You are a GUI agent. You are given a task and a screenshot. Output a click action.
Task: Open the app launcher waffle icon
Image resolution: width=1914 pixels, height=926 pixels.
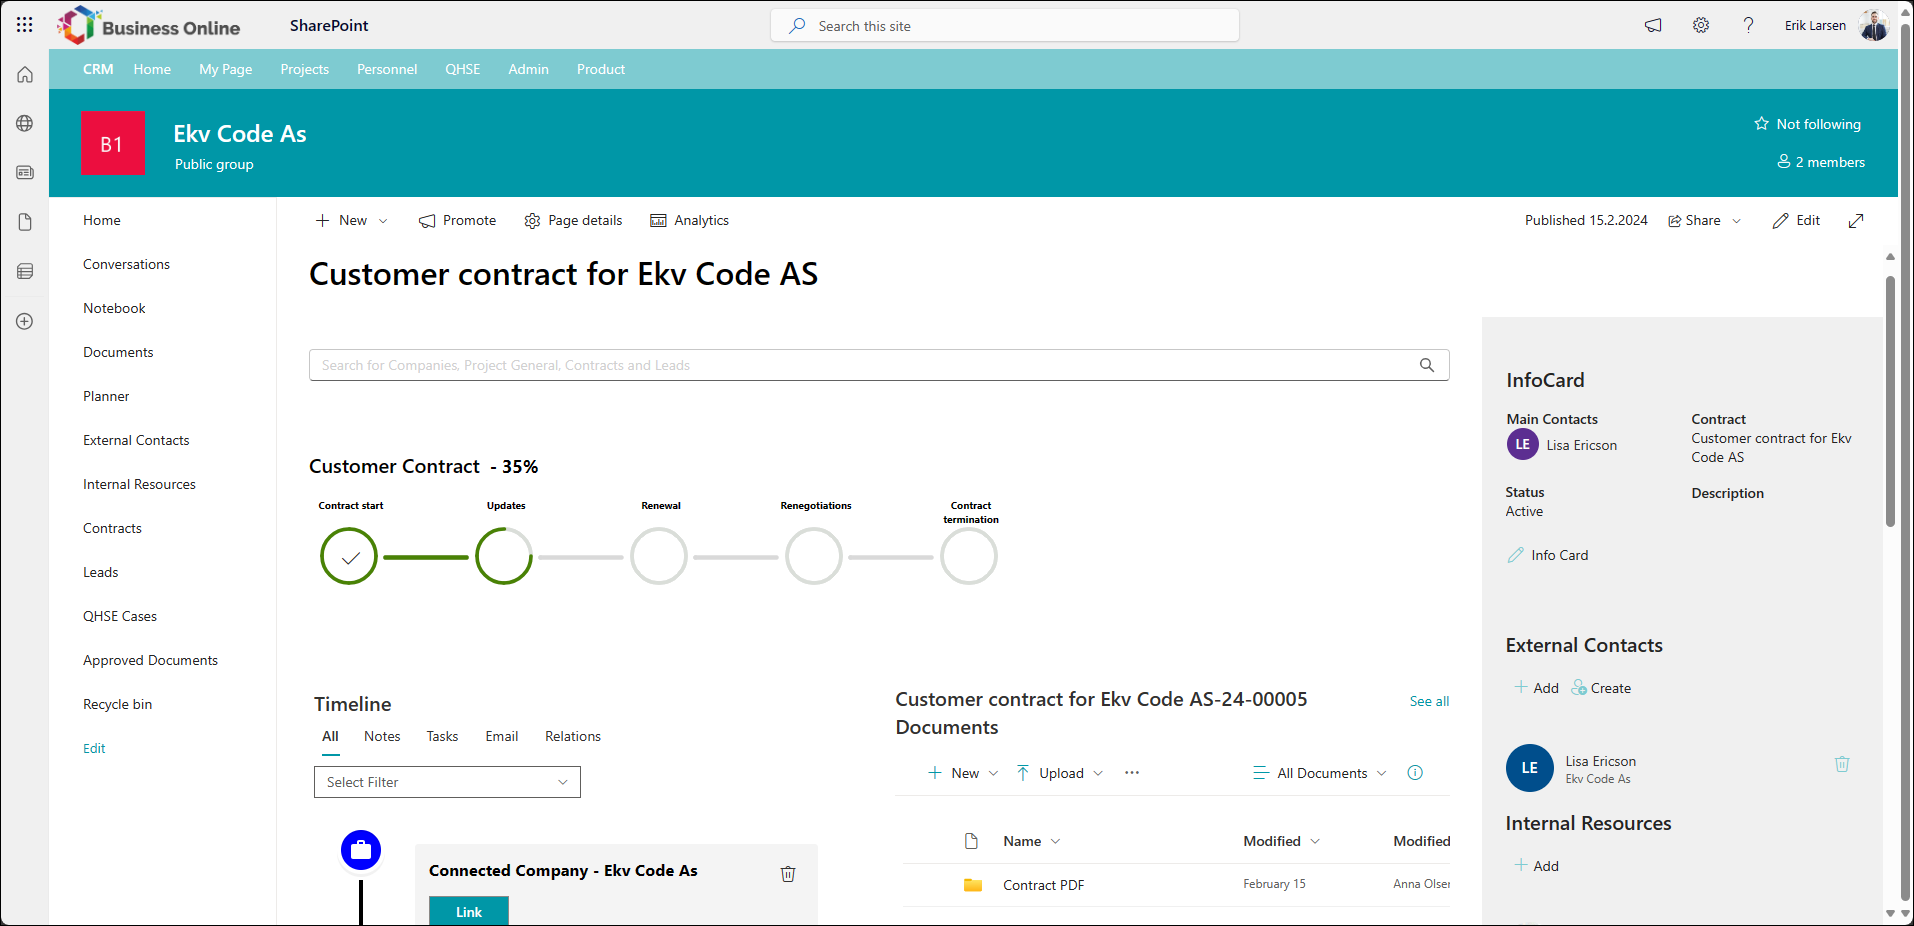25,25
